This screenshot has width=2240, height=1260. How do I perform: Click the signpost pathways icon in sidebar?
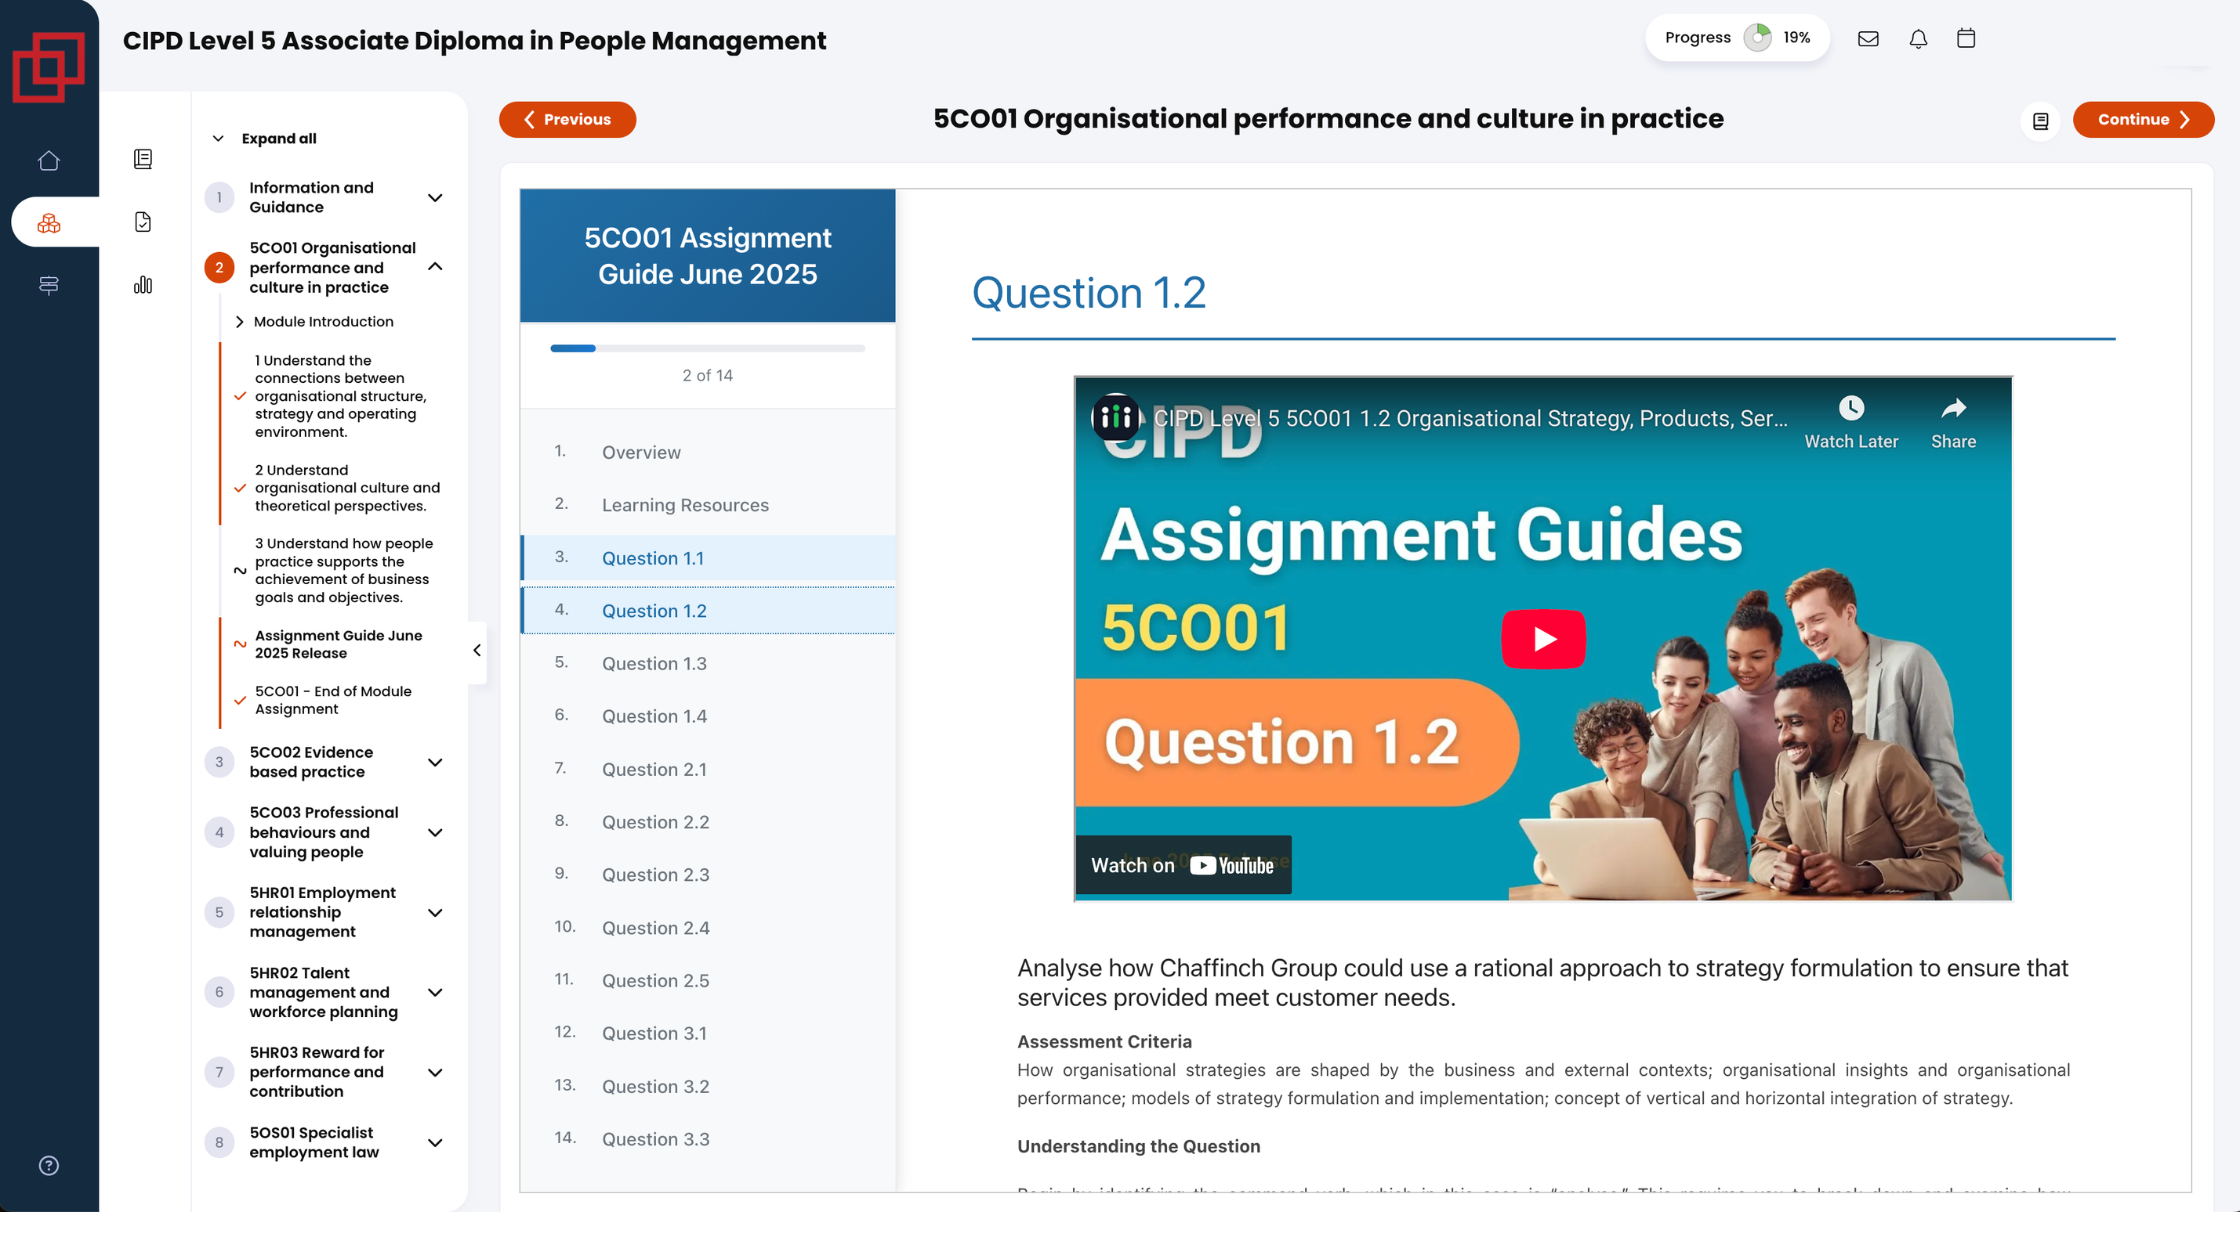tap(49, 285)
